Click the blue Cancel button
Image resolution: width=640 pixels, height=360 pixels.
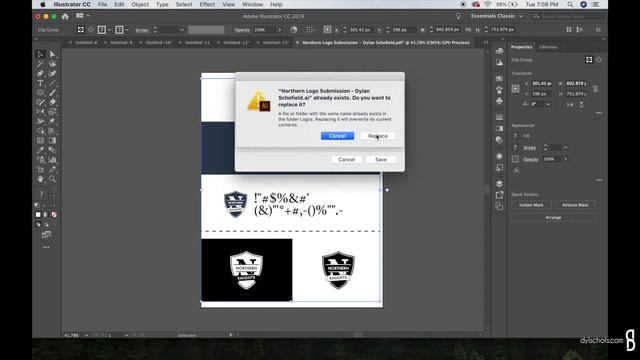coord(337,136)
